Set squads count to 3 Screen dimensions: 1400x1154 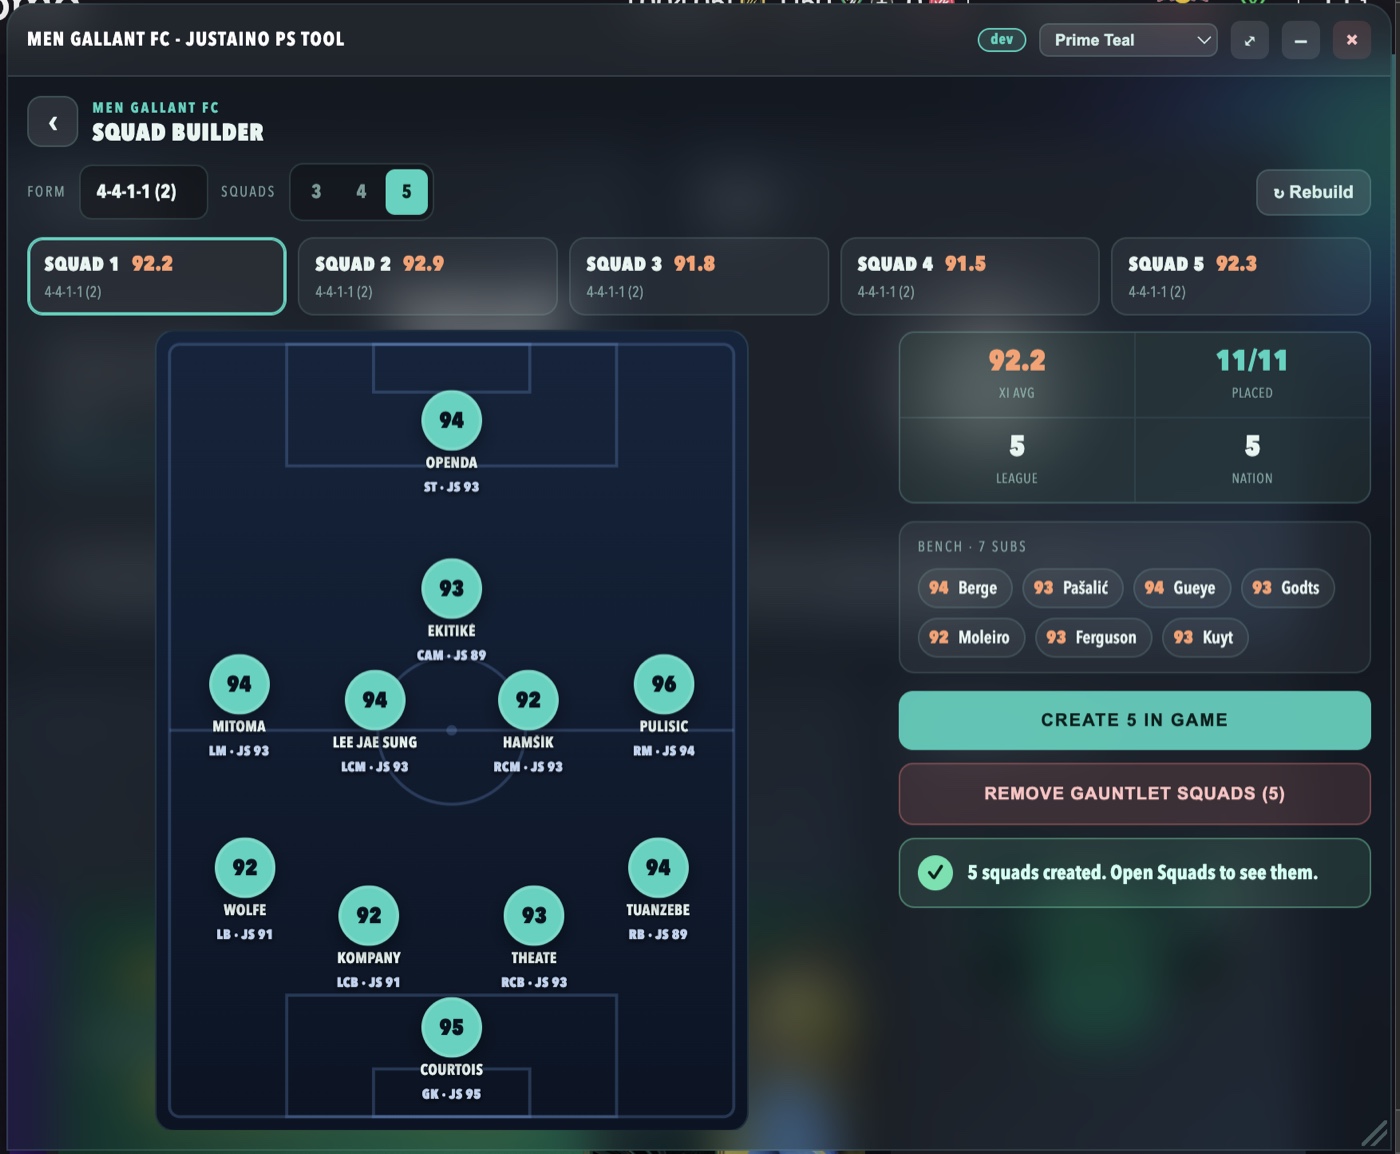point(316,192)
